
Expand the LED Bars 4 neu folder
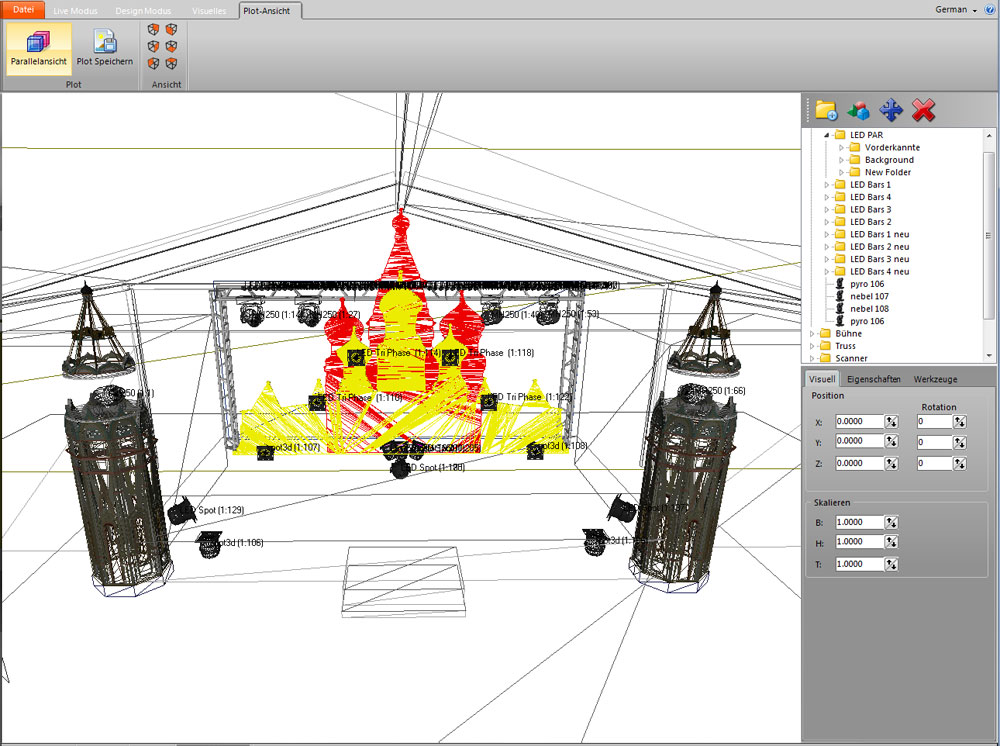[827, 272]
